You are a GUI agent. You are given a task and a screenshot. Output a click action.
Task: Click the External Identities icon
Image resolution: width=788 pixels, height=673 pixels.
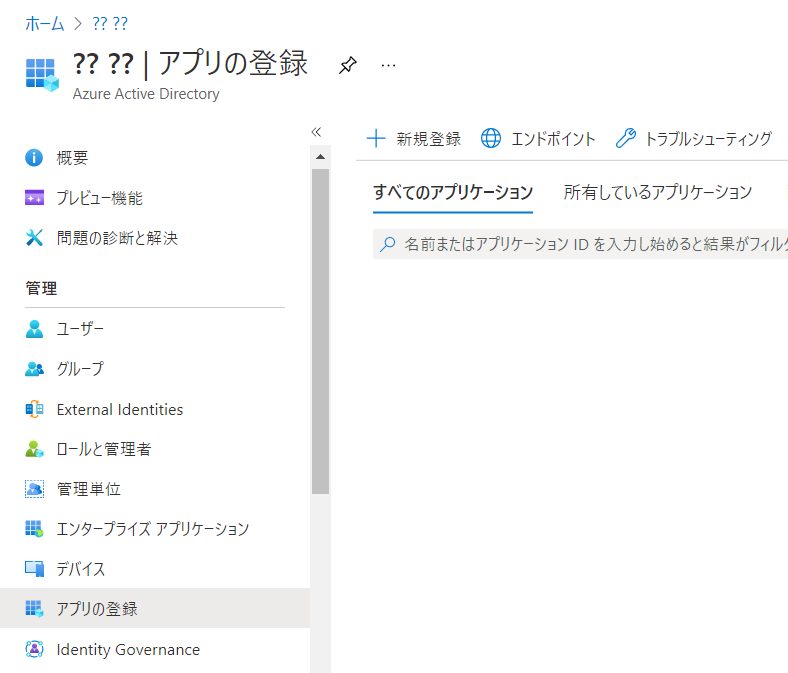34,409
